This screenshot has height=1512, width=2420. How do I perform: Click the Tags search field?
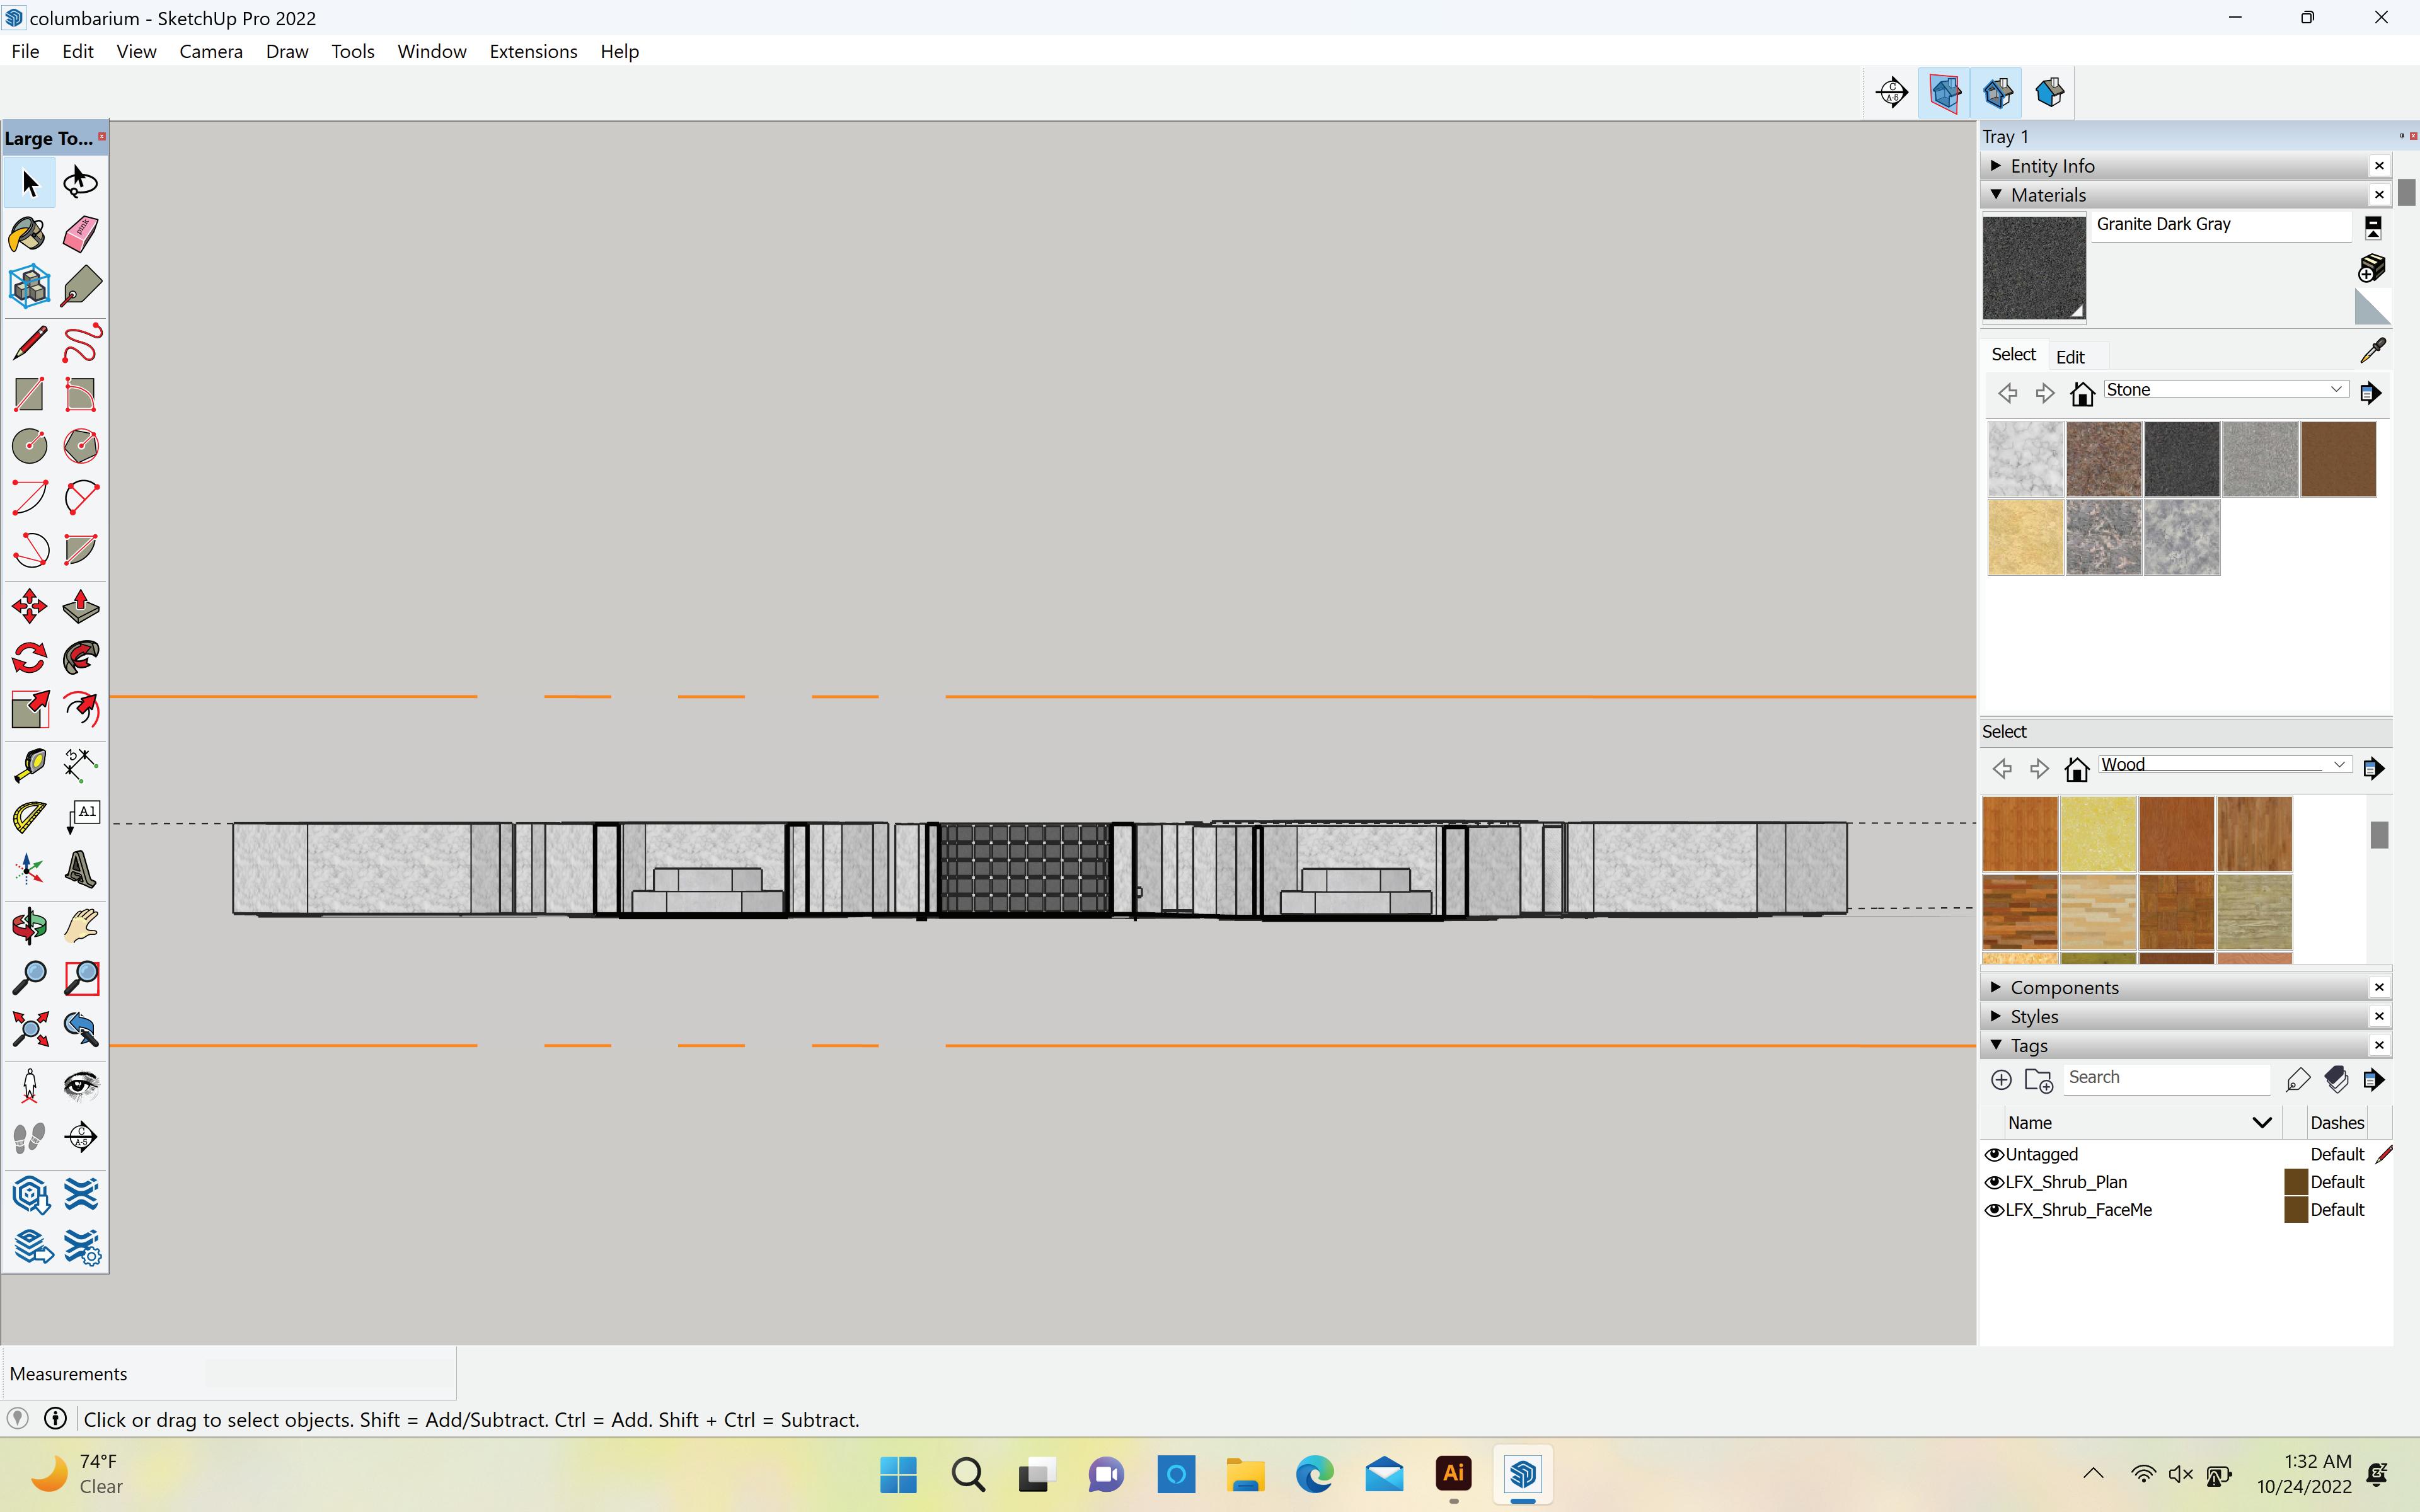2165,1078
